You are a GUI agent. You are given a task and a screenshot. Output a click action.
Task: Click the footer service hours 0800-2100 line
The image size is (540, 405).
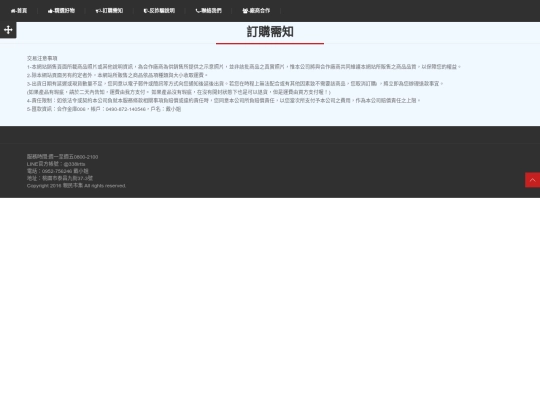coord(62,157)
